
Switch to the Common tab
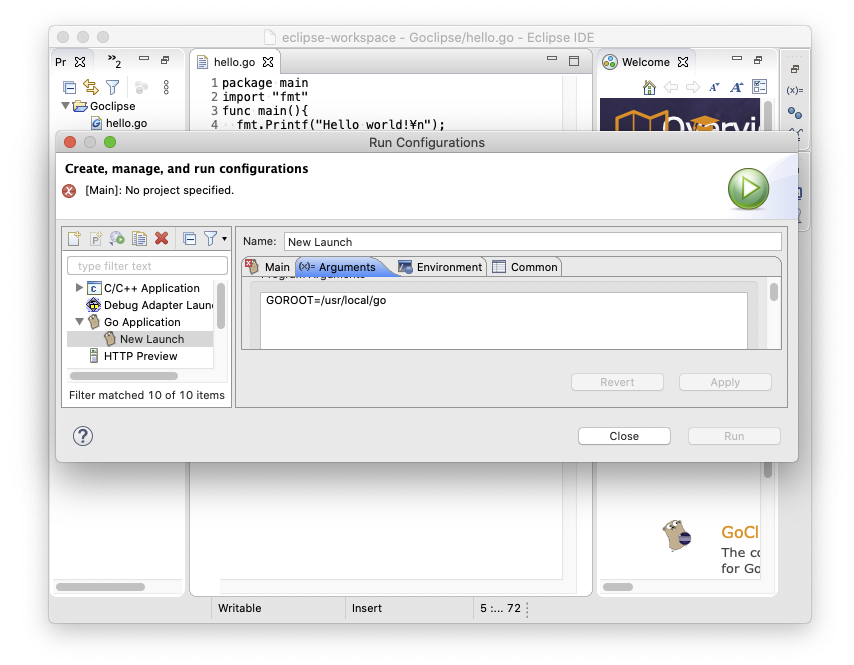[x=525, y=267]
